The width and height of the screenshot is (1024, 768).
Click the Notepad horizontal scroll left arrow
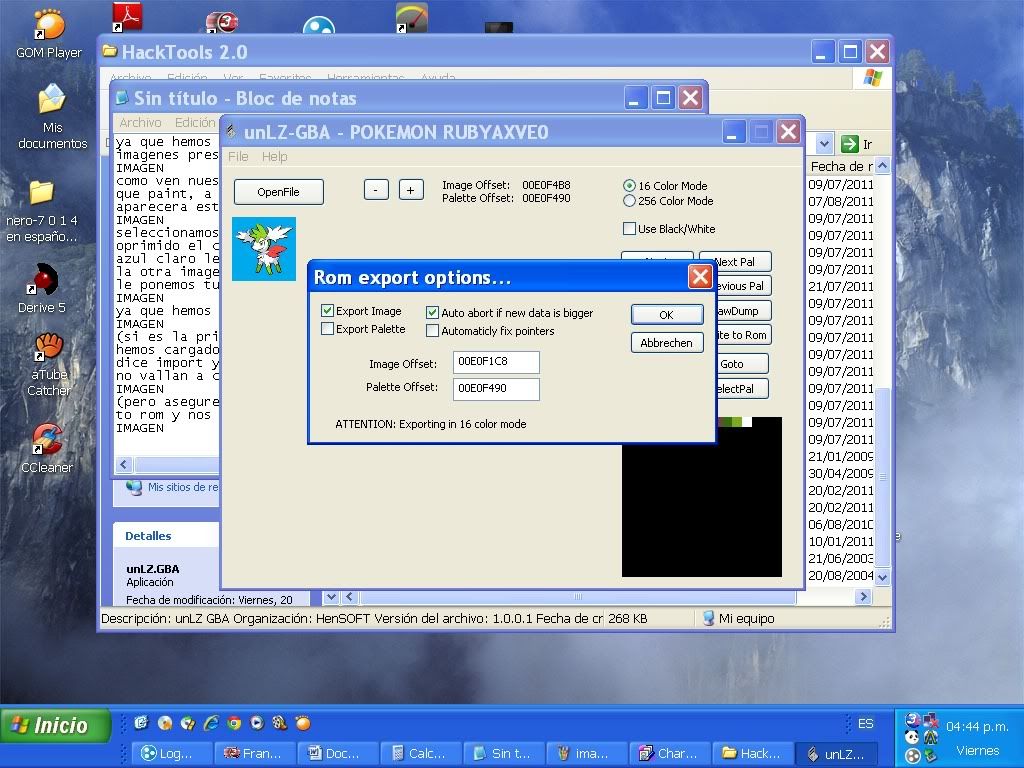[124, 464]
